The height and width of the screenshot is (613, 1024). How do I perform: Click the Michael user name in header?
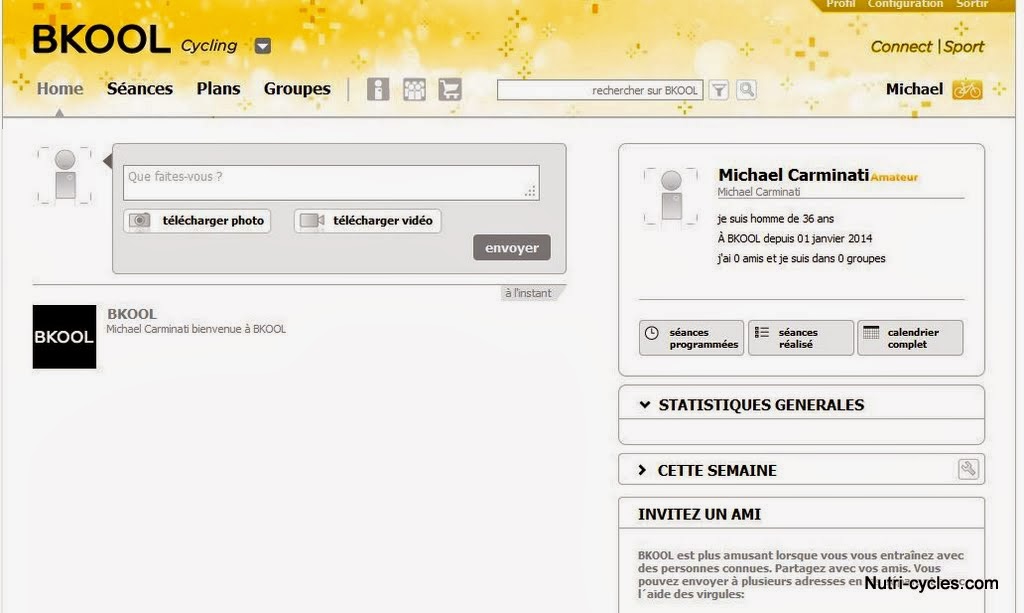pos(914,89)
